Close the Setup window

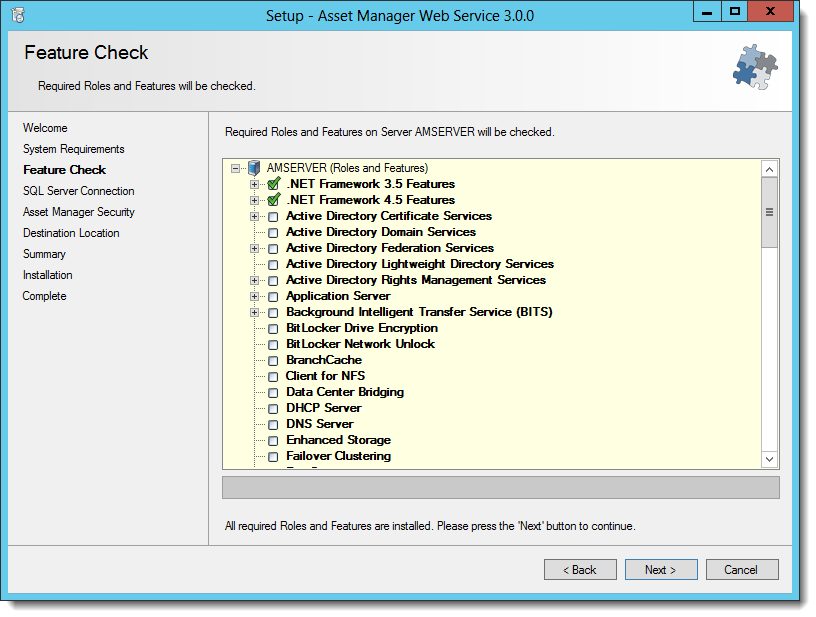coord(771,11)
